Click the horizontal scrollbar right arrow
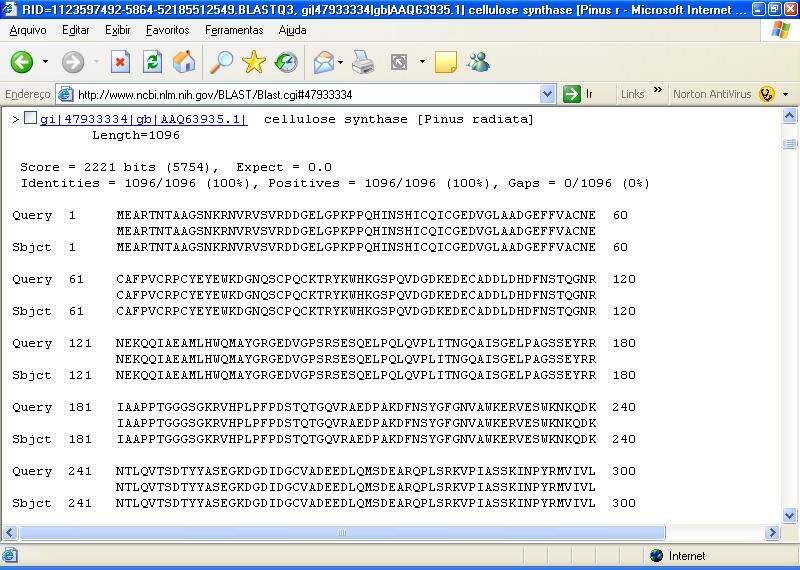Viewport: 800px width, 570px height. 772,533
